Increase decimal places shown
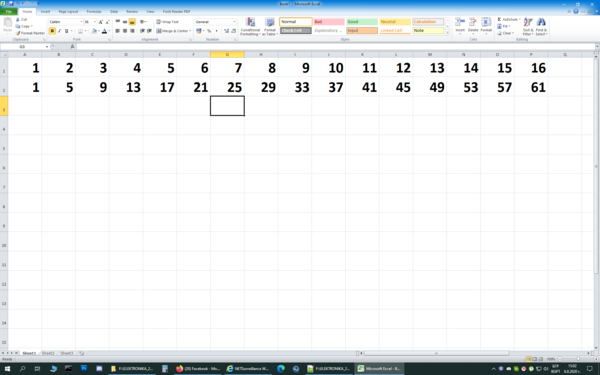 pos(227,31)
